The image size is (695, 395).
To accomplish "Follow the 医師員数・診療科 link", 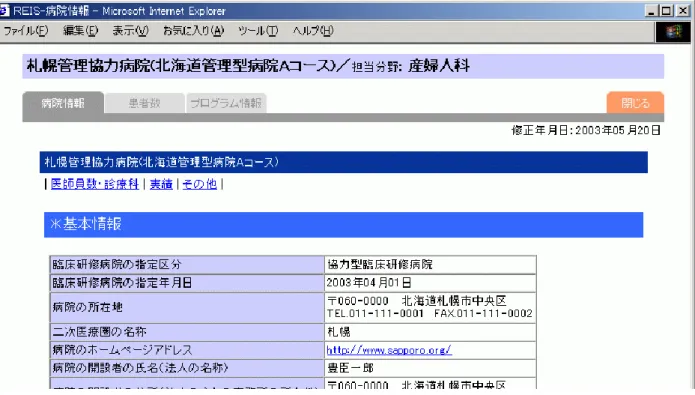I will (94, 184).
